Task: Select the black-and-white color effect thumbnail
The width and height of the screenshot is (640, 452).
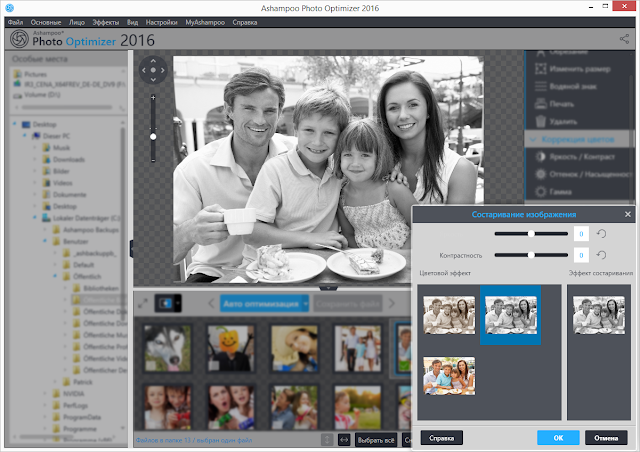Action: point(511,315)
